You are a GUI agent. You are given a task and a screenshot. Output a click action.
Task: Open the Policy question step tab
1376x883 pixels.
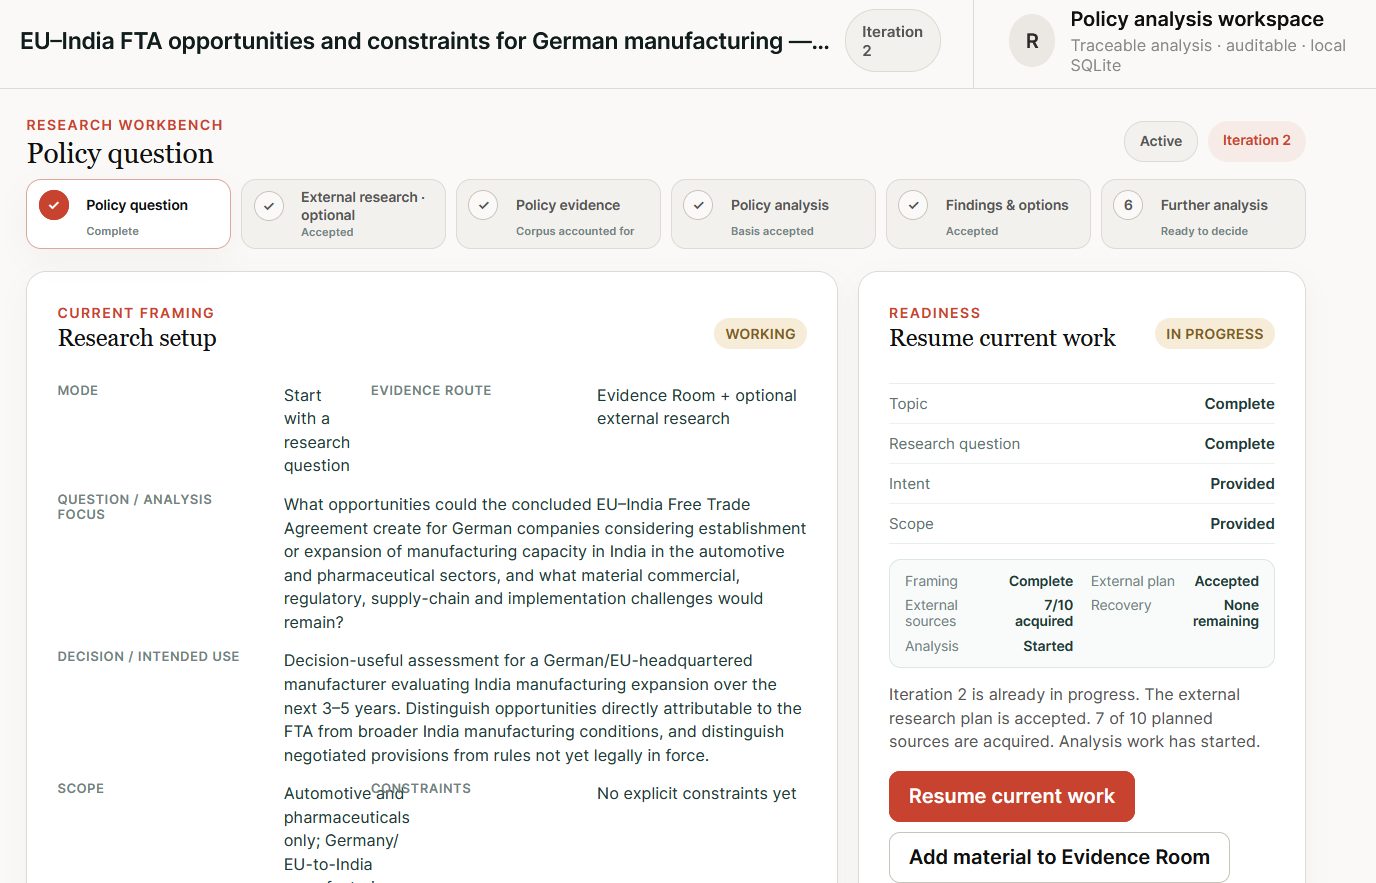[129, 214]
